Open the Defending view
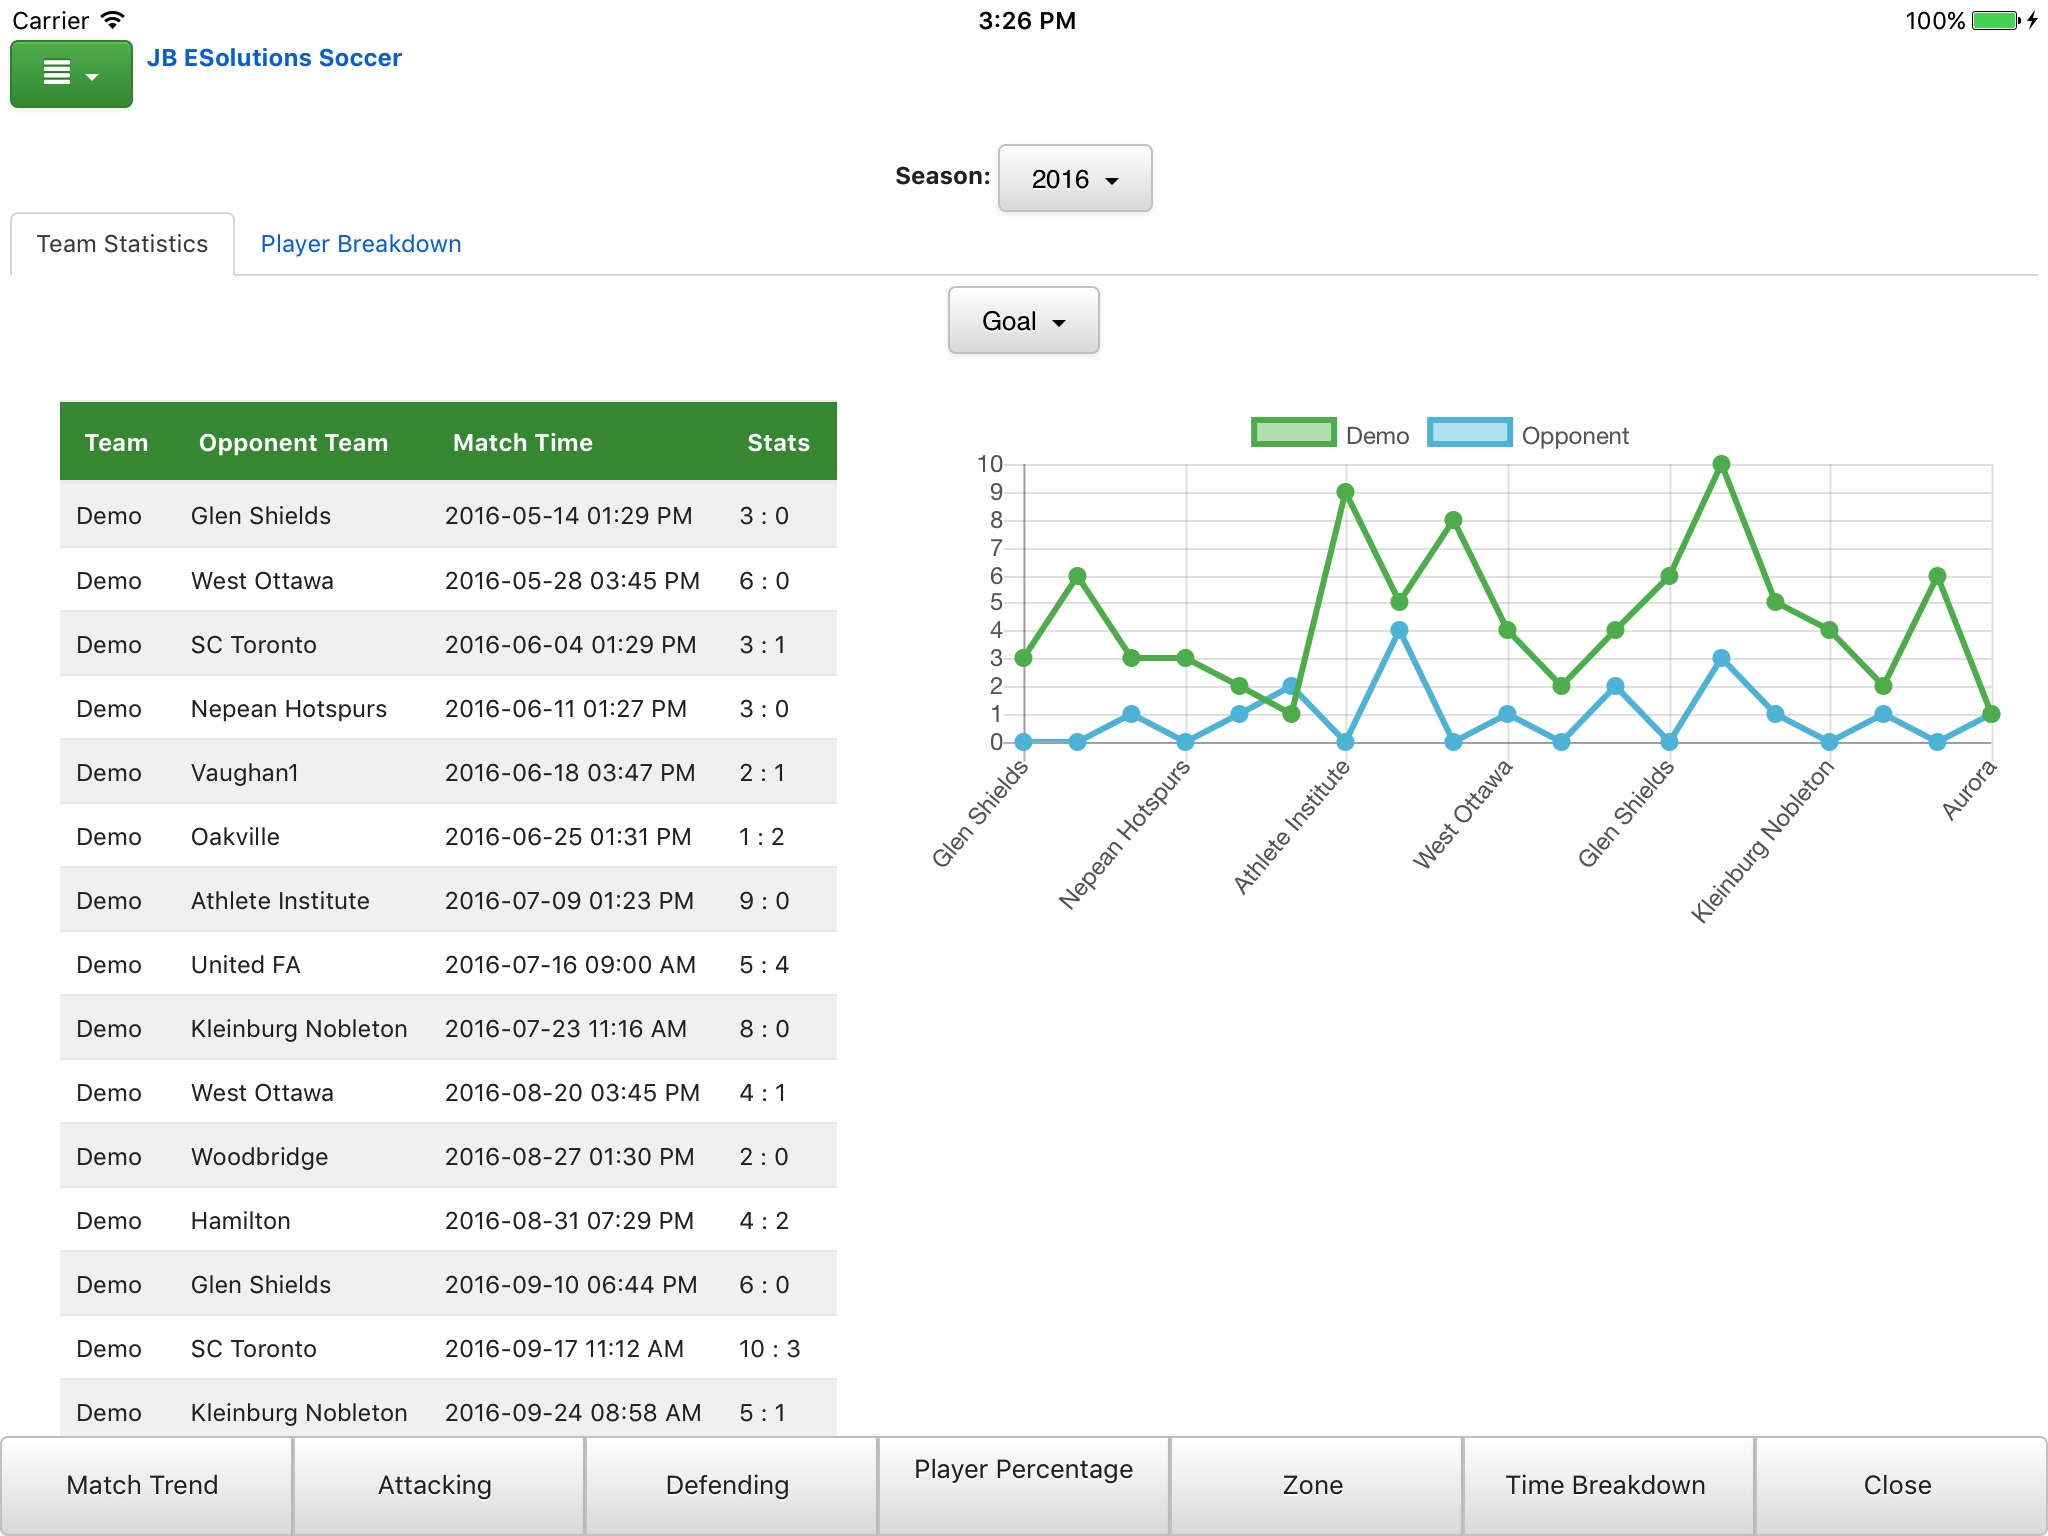The image size is (2048, 1536). click(x=727, y=1485)
